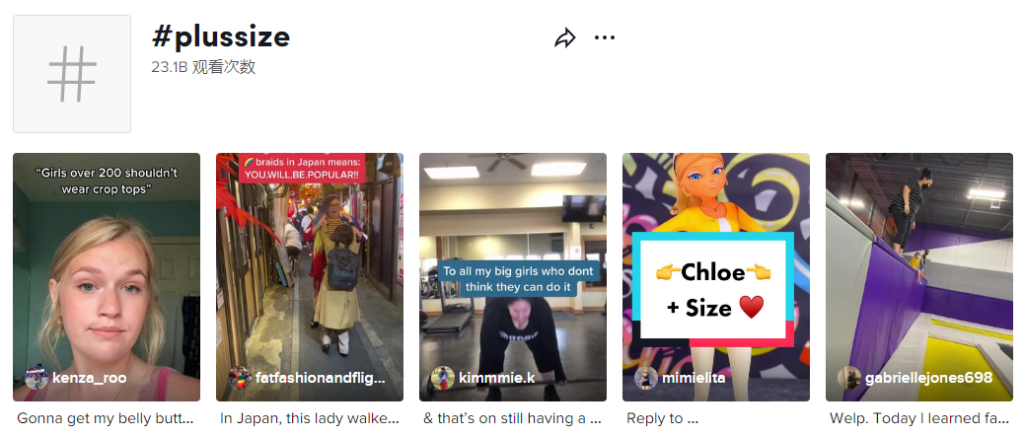Image resolution: width=1024 pixels, height=435 pixels.
Task: Click kimmmie.k's profile avatar
Action: (x=443, y=378)
